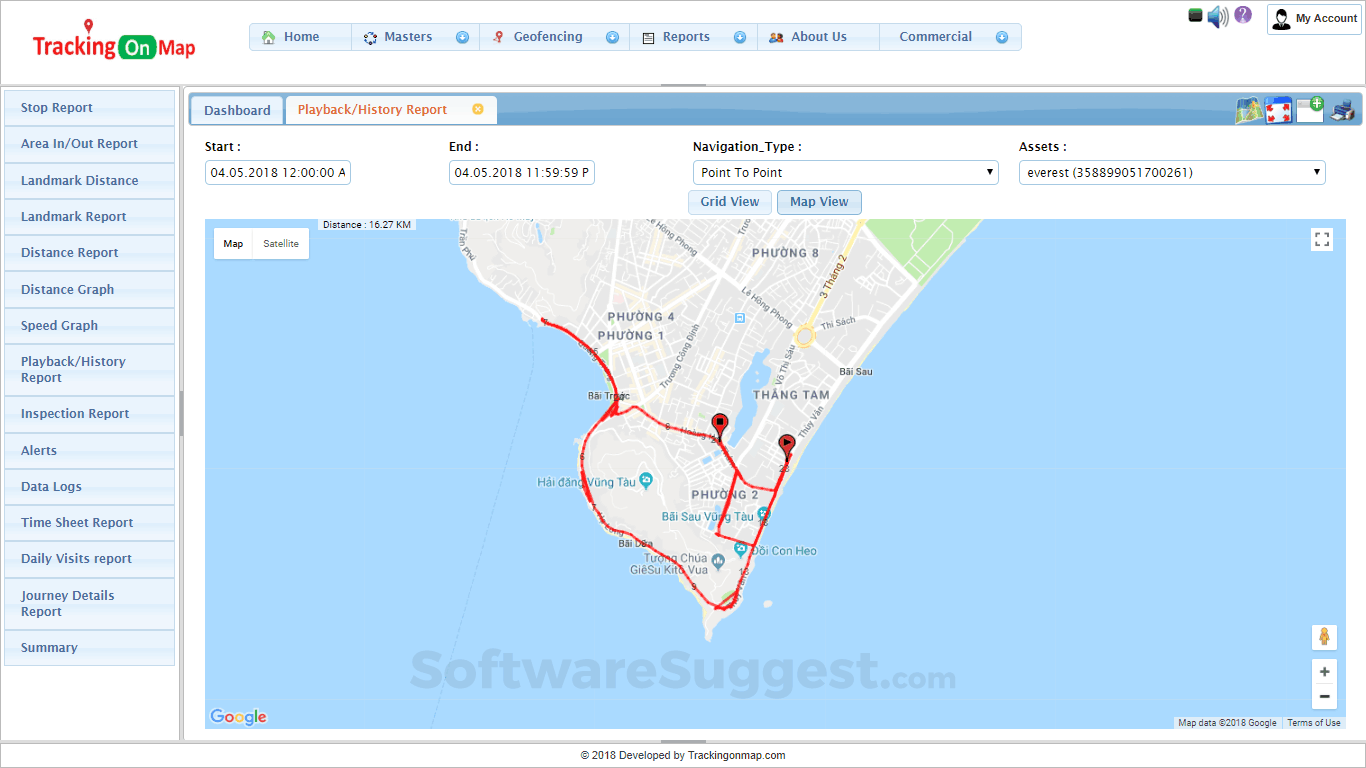The height and width of the screenshot is (768, 1366).
Task: Open the printer icon to print the report
Action: 1341,111
